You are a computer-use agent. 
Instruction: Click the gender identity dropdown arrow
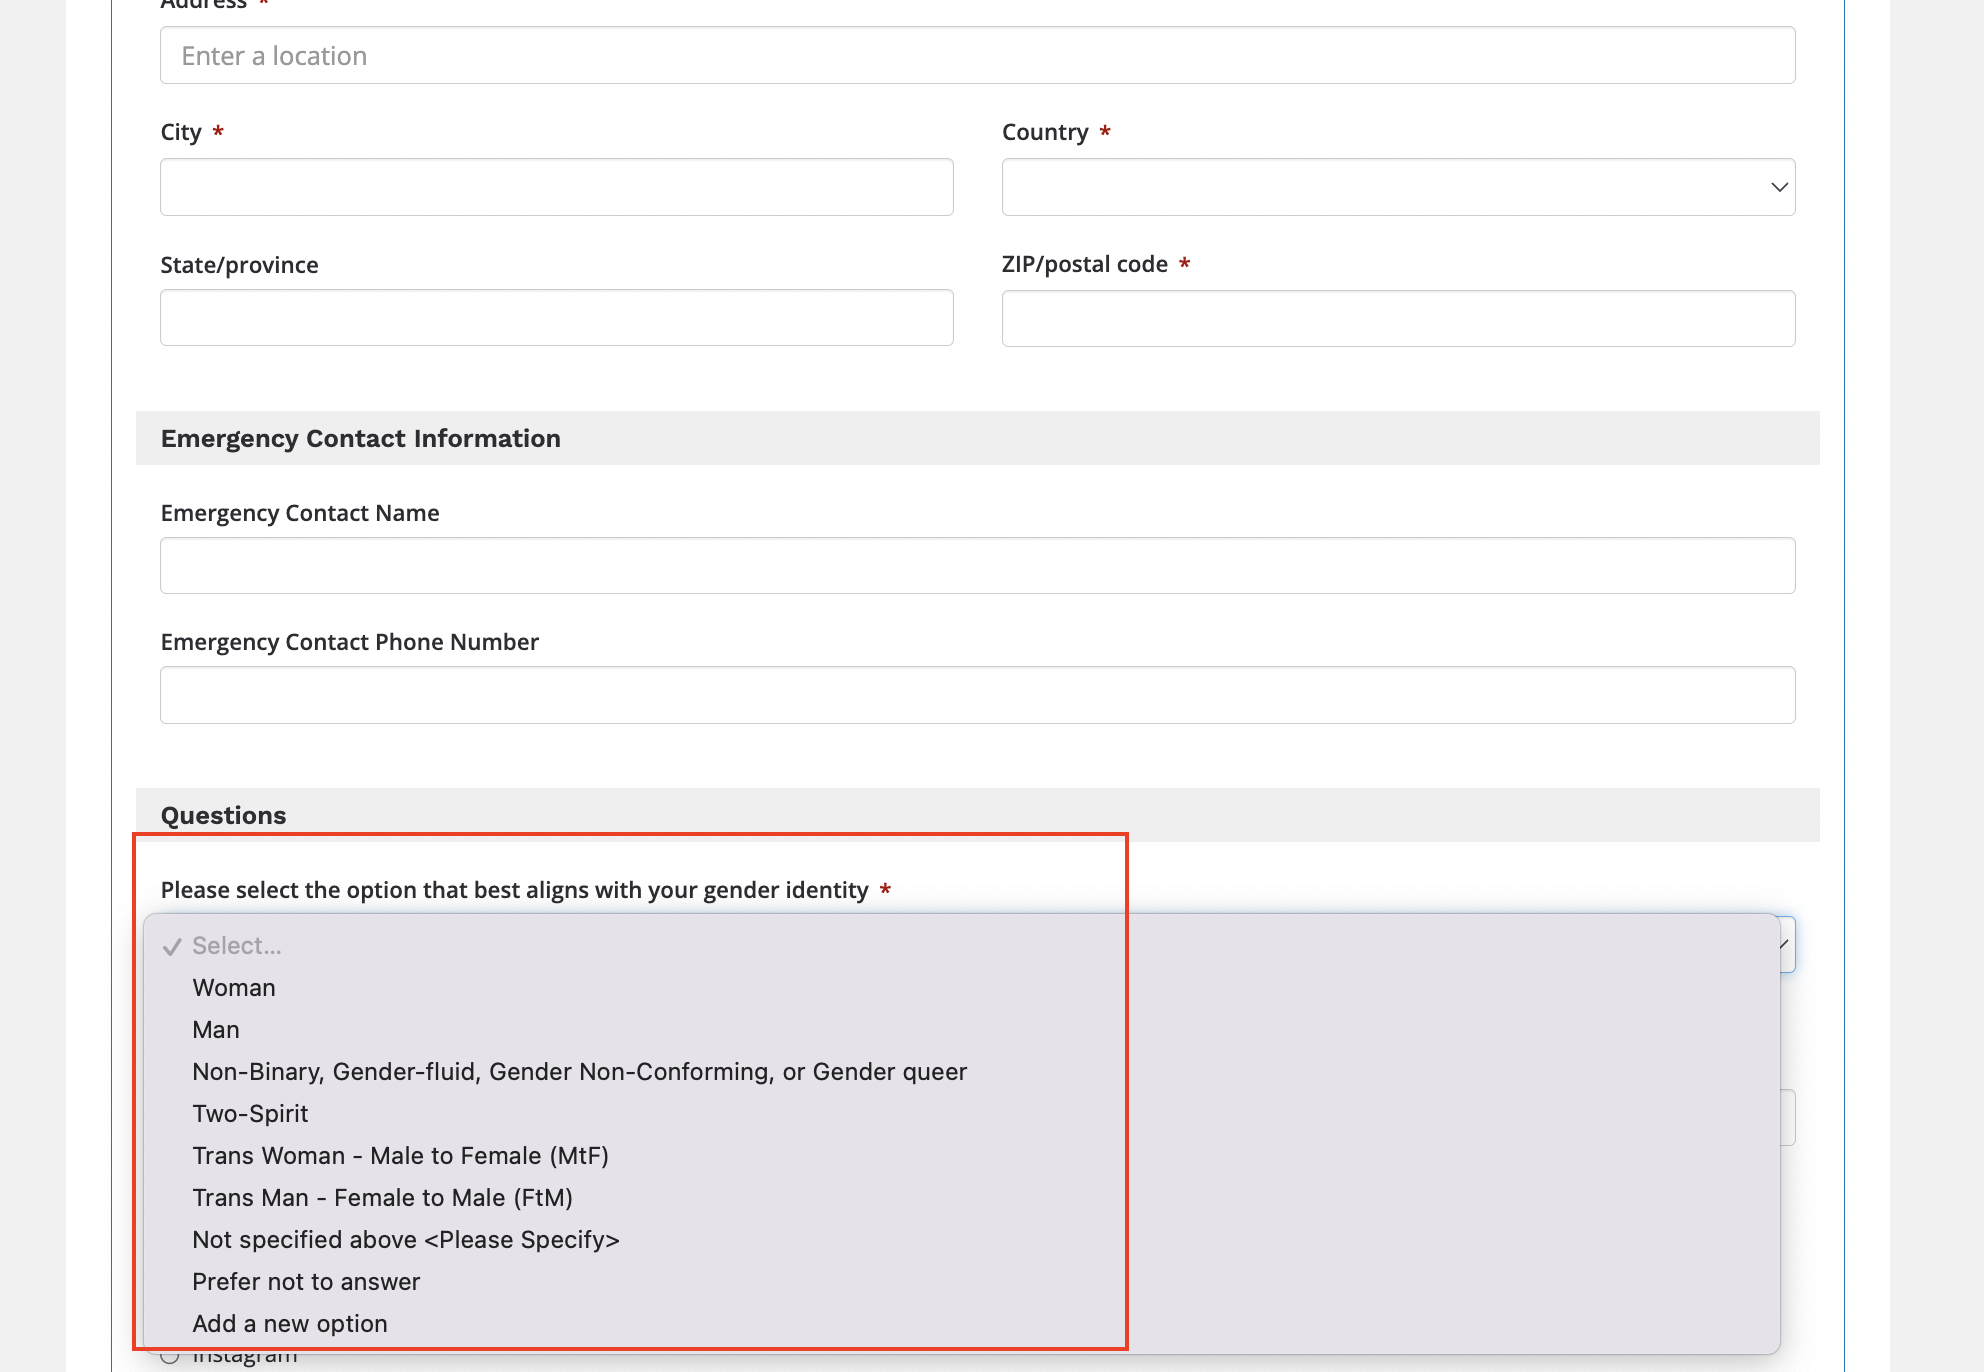tap(1785, 944)
